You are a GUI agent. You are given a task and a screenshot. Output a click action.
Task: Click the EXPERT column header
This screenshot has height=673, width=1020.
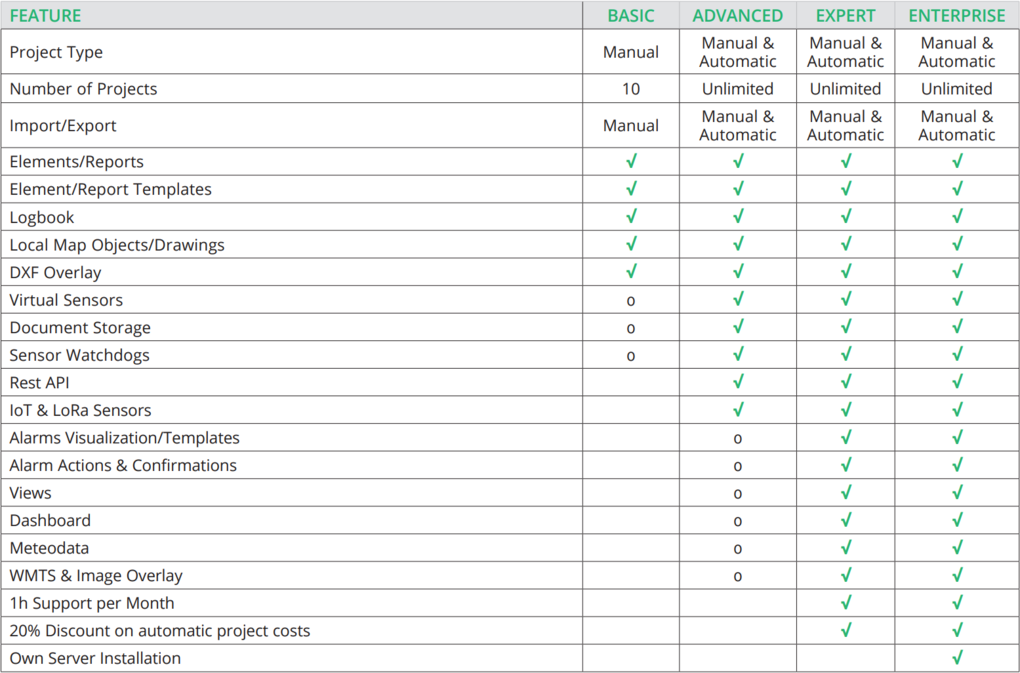(x=845, y=16)
